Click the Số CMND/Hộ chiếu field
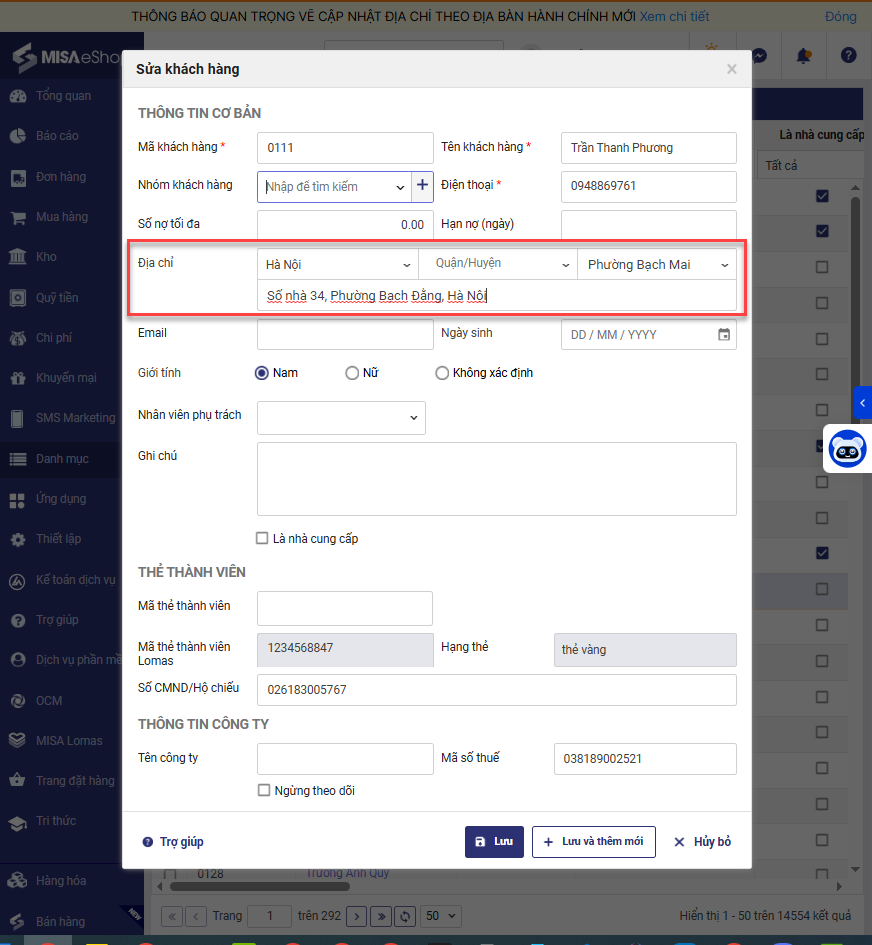872x945 pixels. point(497,689)
